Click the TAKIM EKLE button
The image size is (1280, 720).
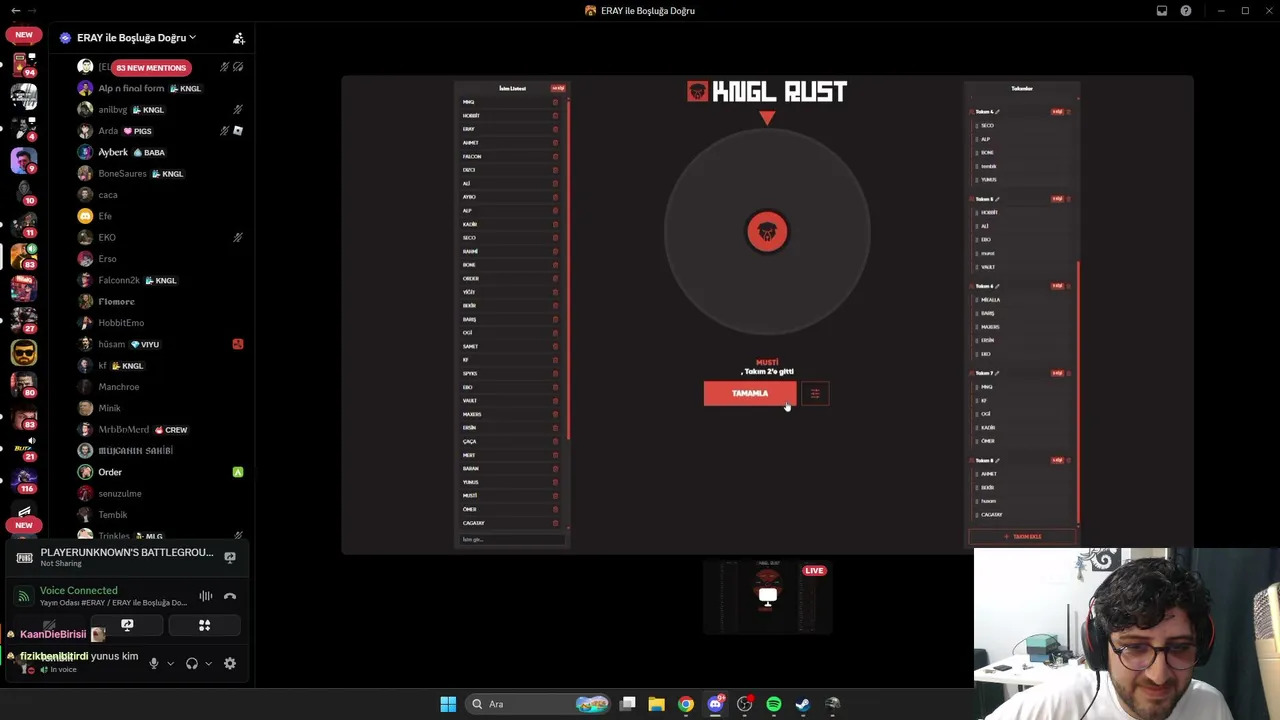(x=1022, y=537)
